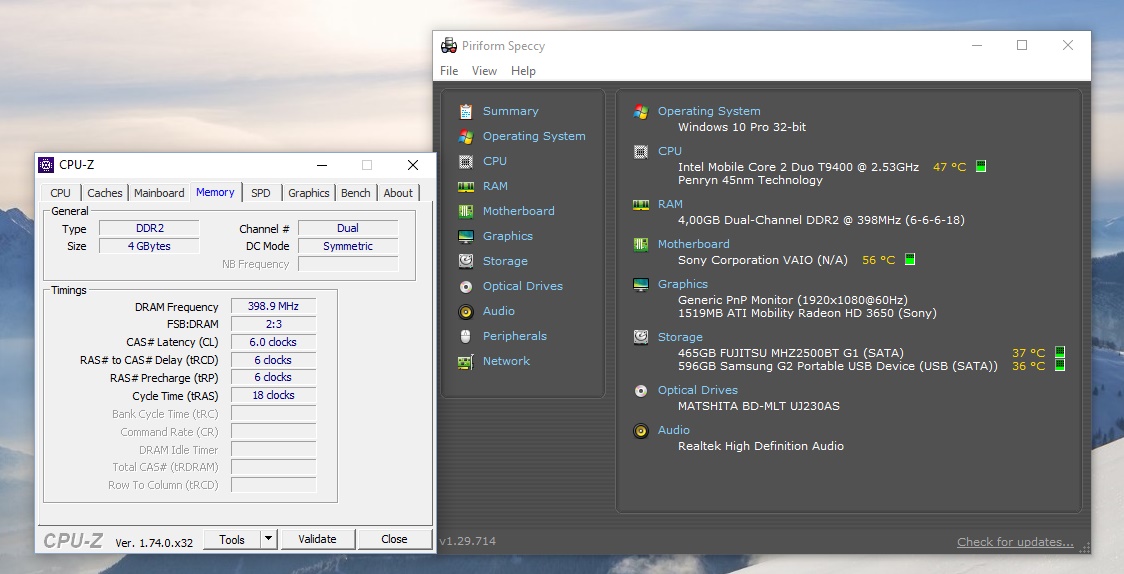The image size is (1124, 574).
Task: Click the CPU-Z title bar app icon
Action: click(x=46, y=165)
